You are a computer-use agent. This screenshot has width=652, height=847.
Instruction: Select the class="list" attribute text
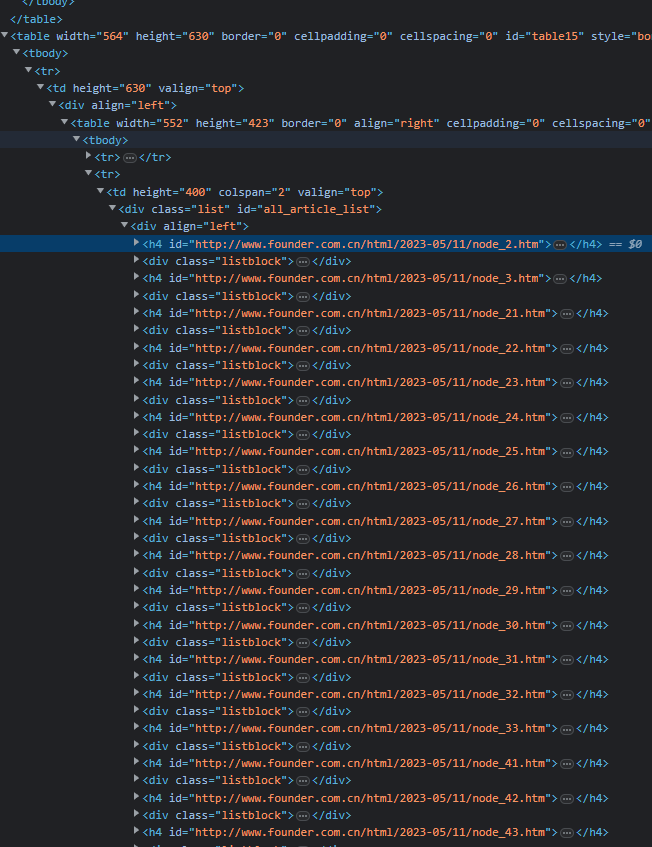191,209
